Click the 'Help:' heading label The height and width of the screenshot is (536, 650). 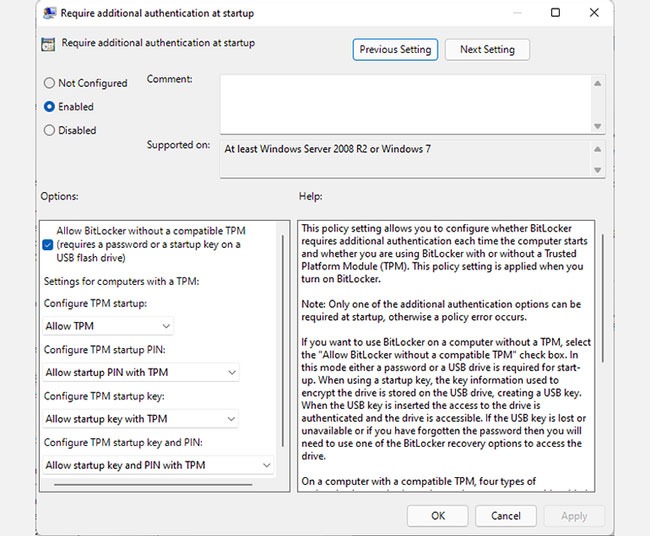(310, 196)
